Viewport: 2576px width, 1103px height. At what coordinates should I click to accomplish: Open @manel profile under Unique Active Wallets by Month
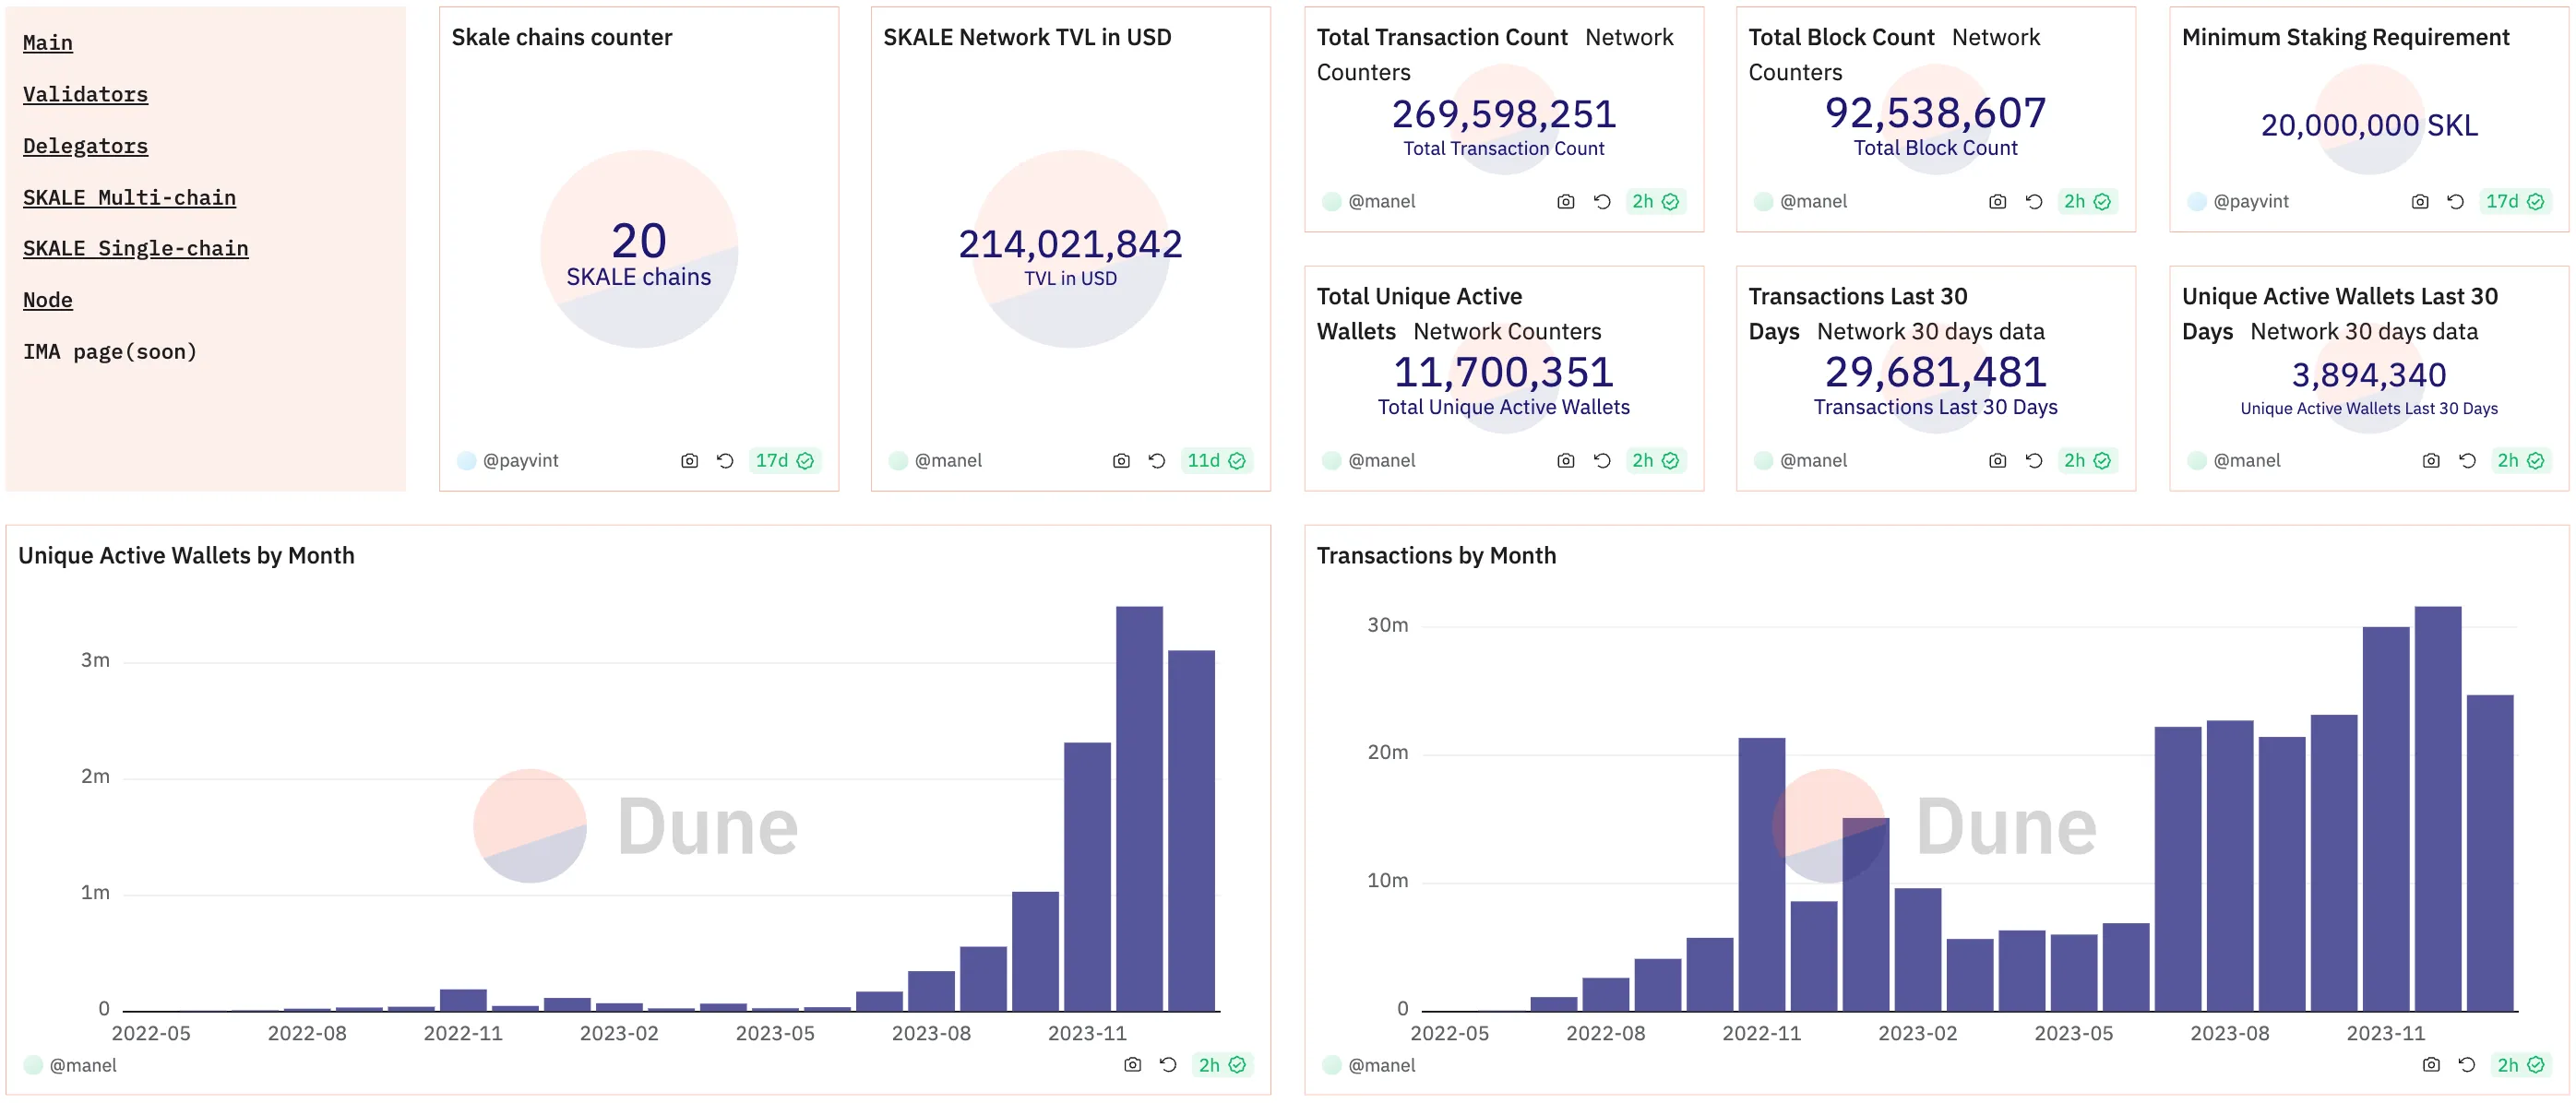pos(83,1066)
